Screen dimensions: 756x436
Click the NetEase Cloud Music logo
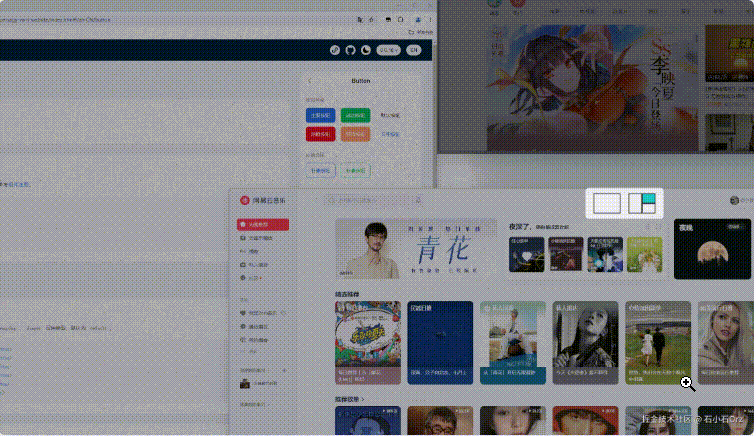tap(263, 200)
